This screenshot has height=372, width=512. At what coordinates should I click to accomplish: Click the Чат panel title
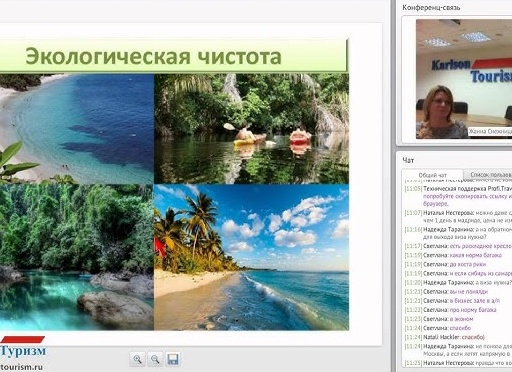click(408, 160)
